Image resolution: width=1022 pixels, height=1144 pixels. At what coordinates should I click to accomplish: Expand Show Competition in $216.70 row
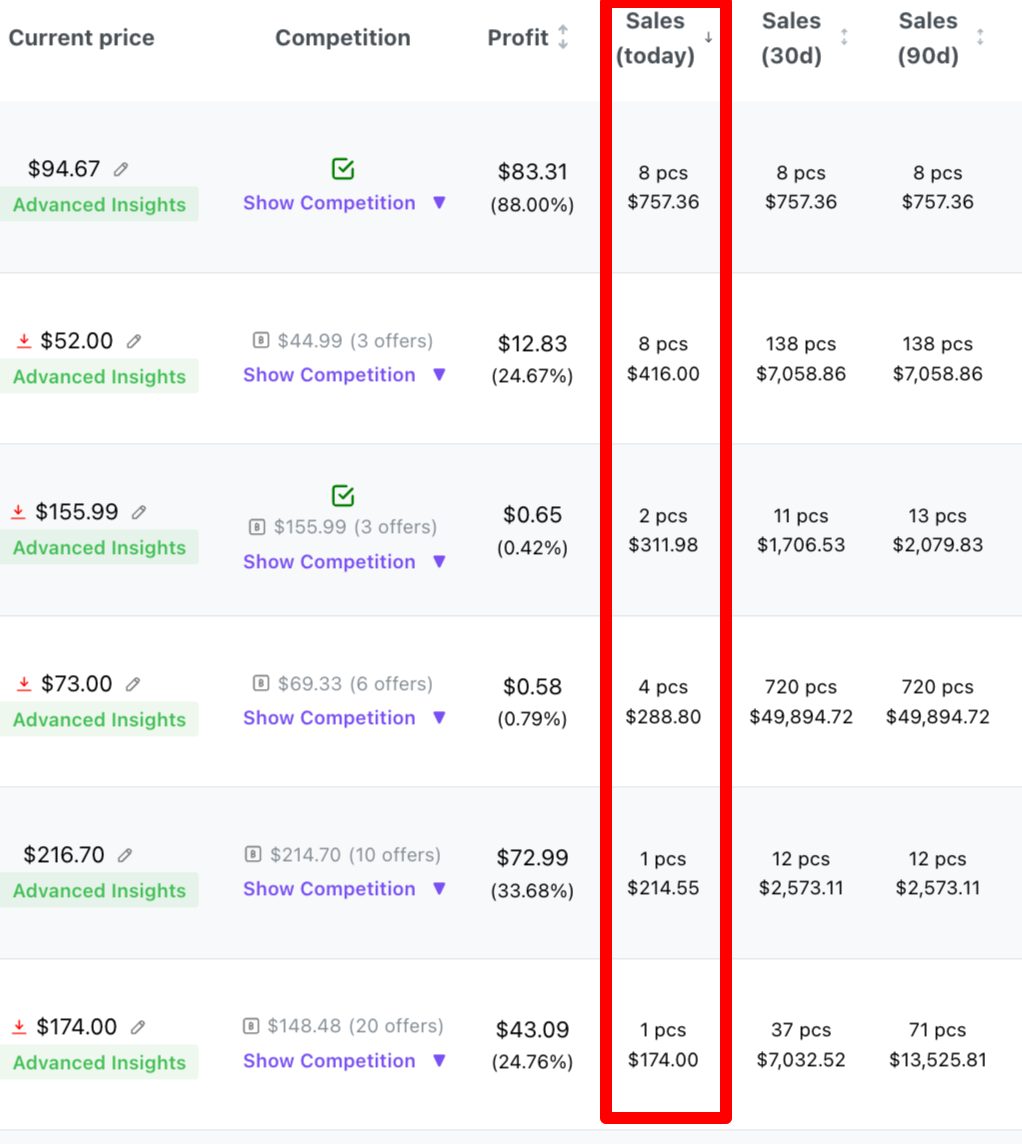tap(344, 888)
